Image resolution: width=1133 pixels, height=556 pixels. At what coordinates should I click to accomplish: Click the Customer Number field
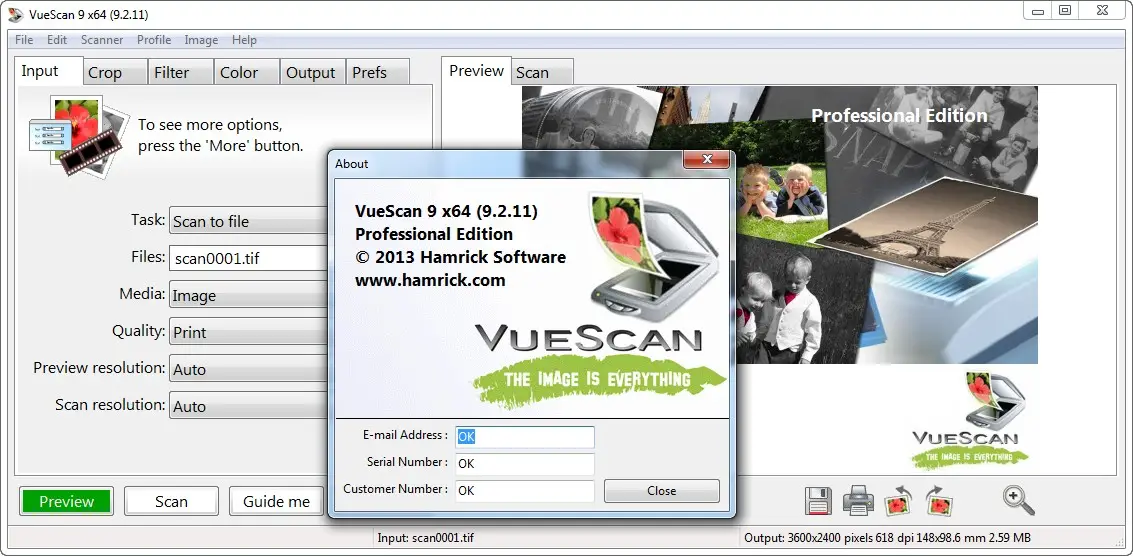(525, 490)
